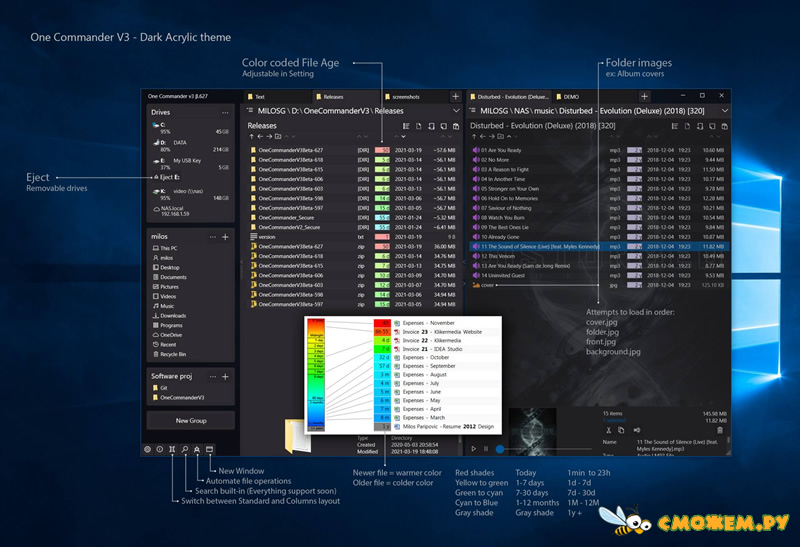
Task: Copy the selected file in preview panel
Action: pyautogui.click(x=621, y=430)
